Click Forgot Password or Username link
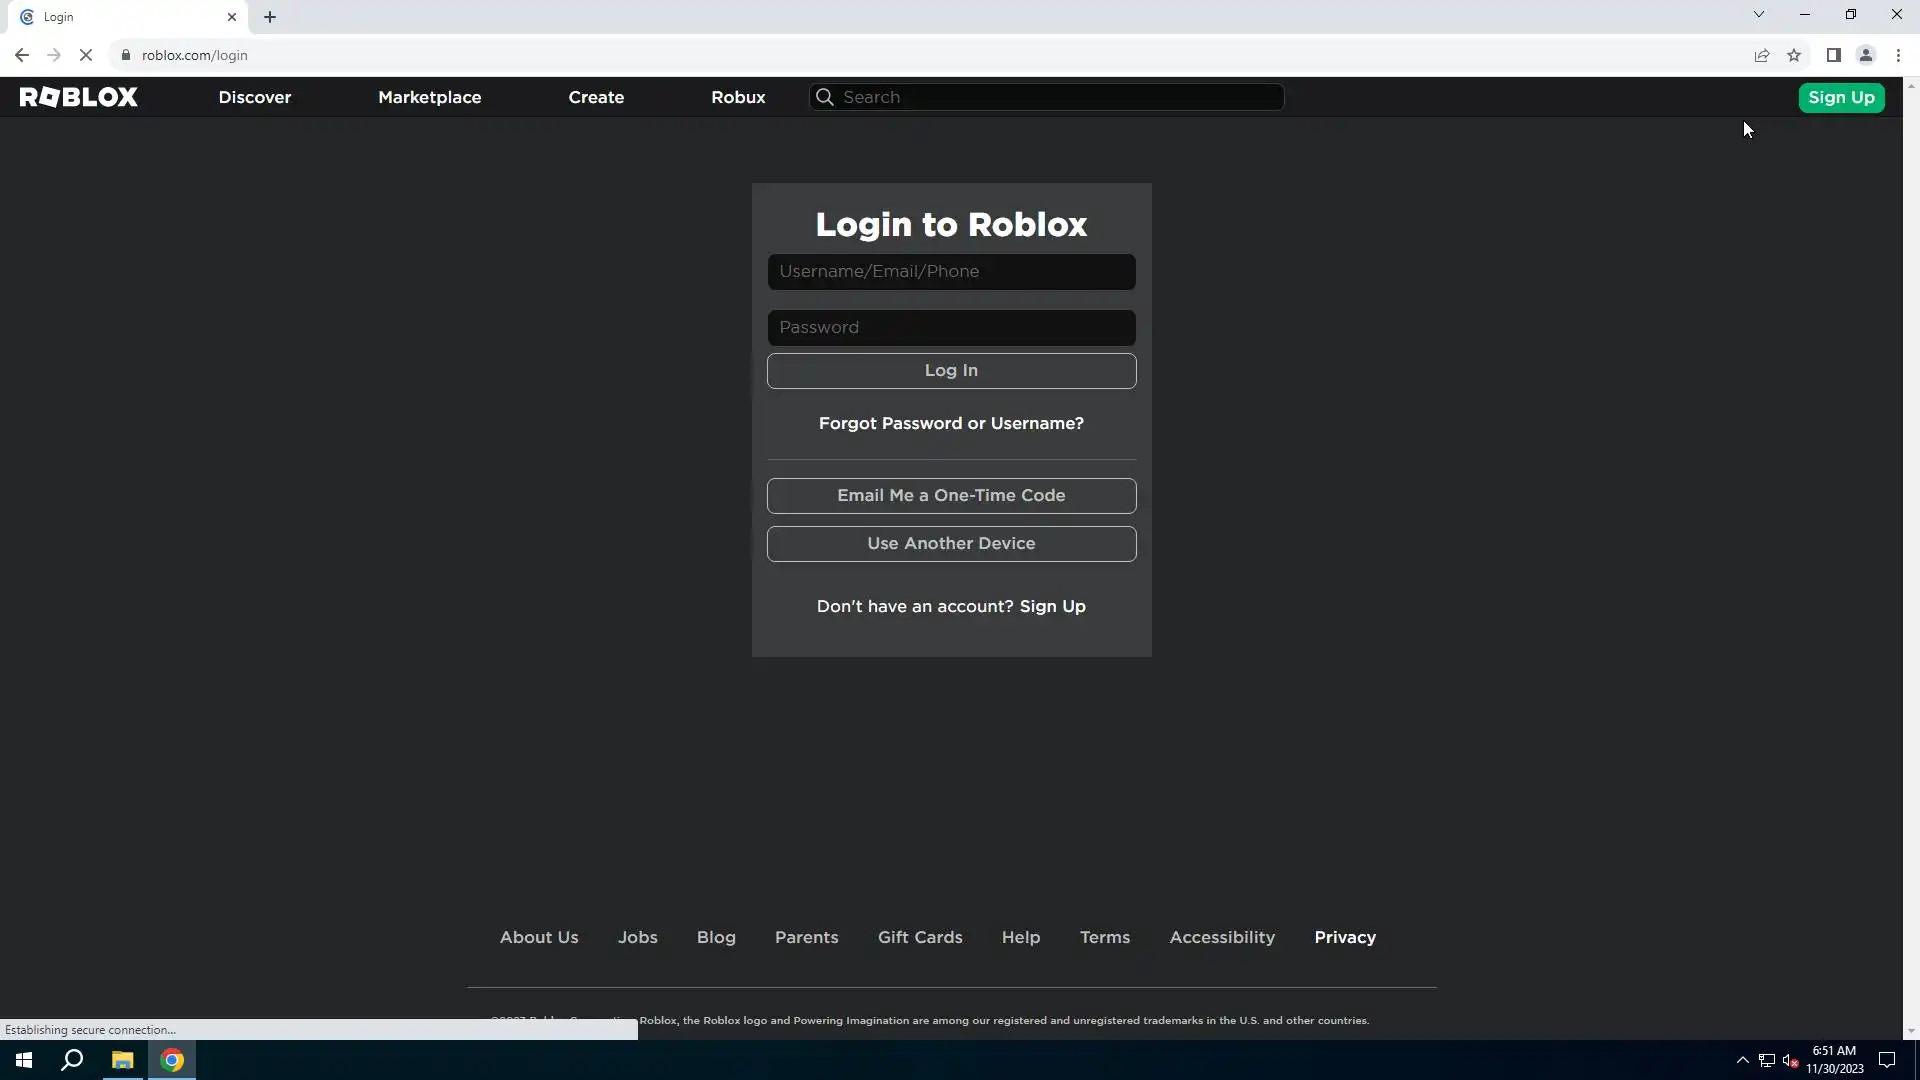Viewport: 1920px width, 1080px height. 951,423
